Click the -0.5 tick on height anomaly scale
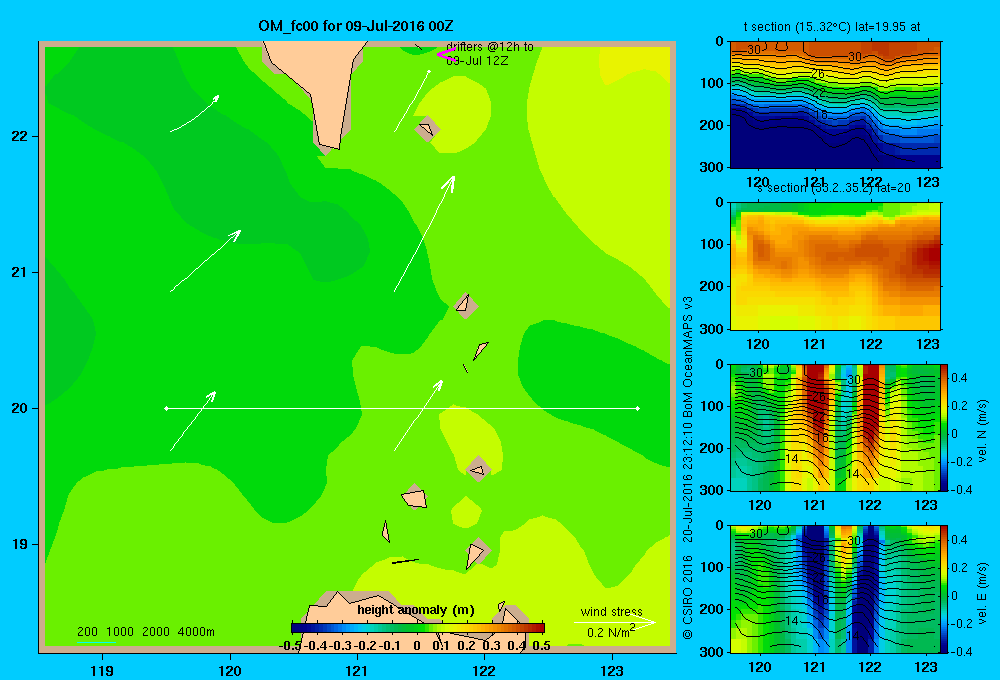The width and height of the screenshot is (1000, 680). [x=290, y=646]
